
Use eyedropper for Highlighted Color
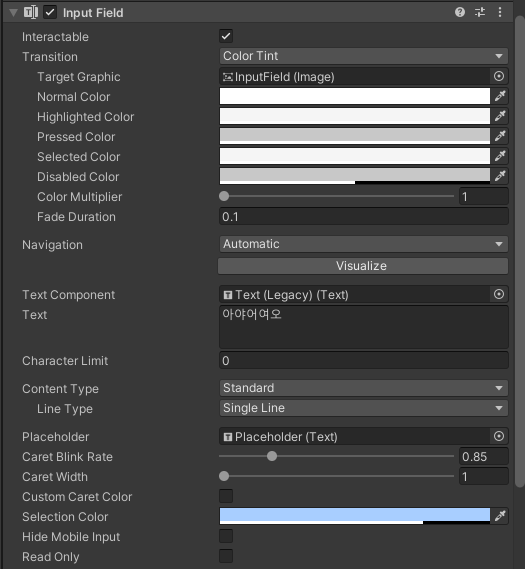[500, 116]
